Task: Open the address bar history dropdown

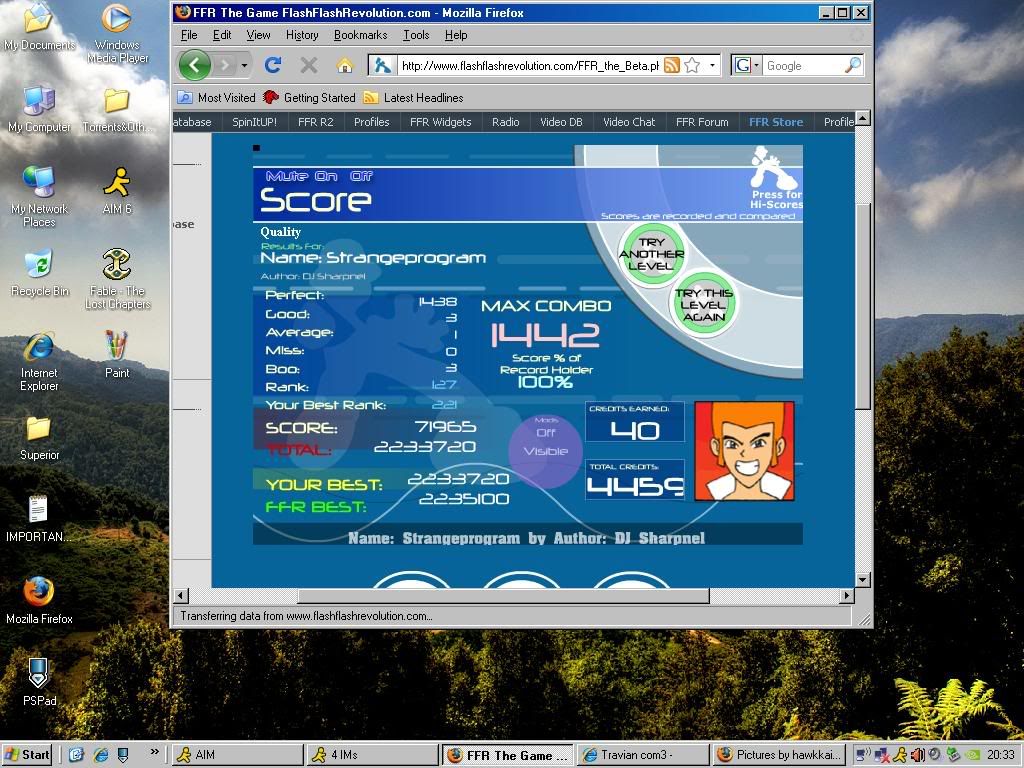Action: pos(713,66)
